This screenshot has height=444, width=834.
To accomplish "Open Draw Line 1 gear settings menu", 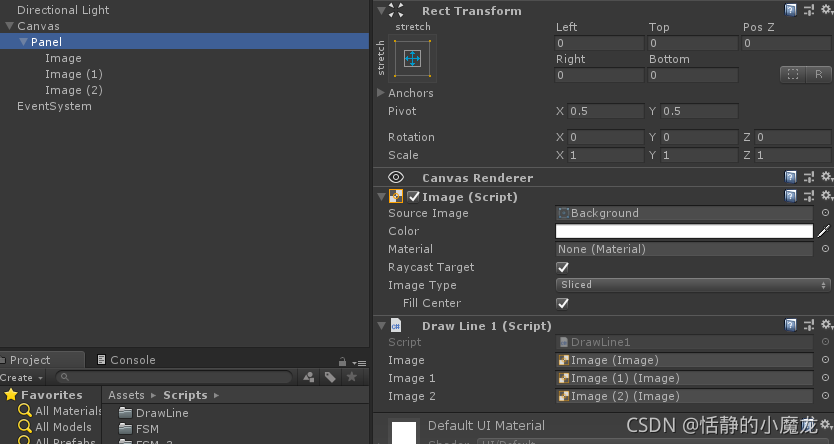I will (x=827, y=325).
